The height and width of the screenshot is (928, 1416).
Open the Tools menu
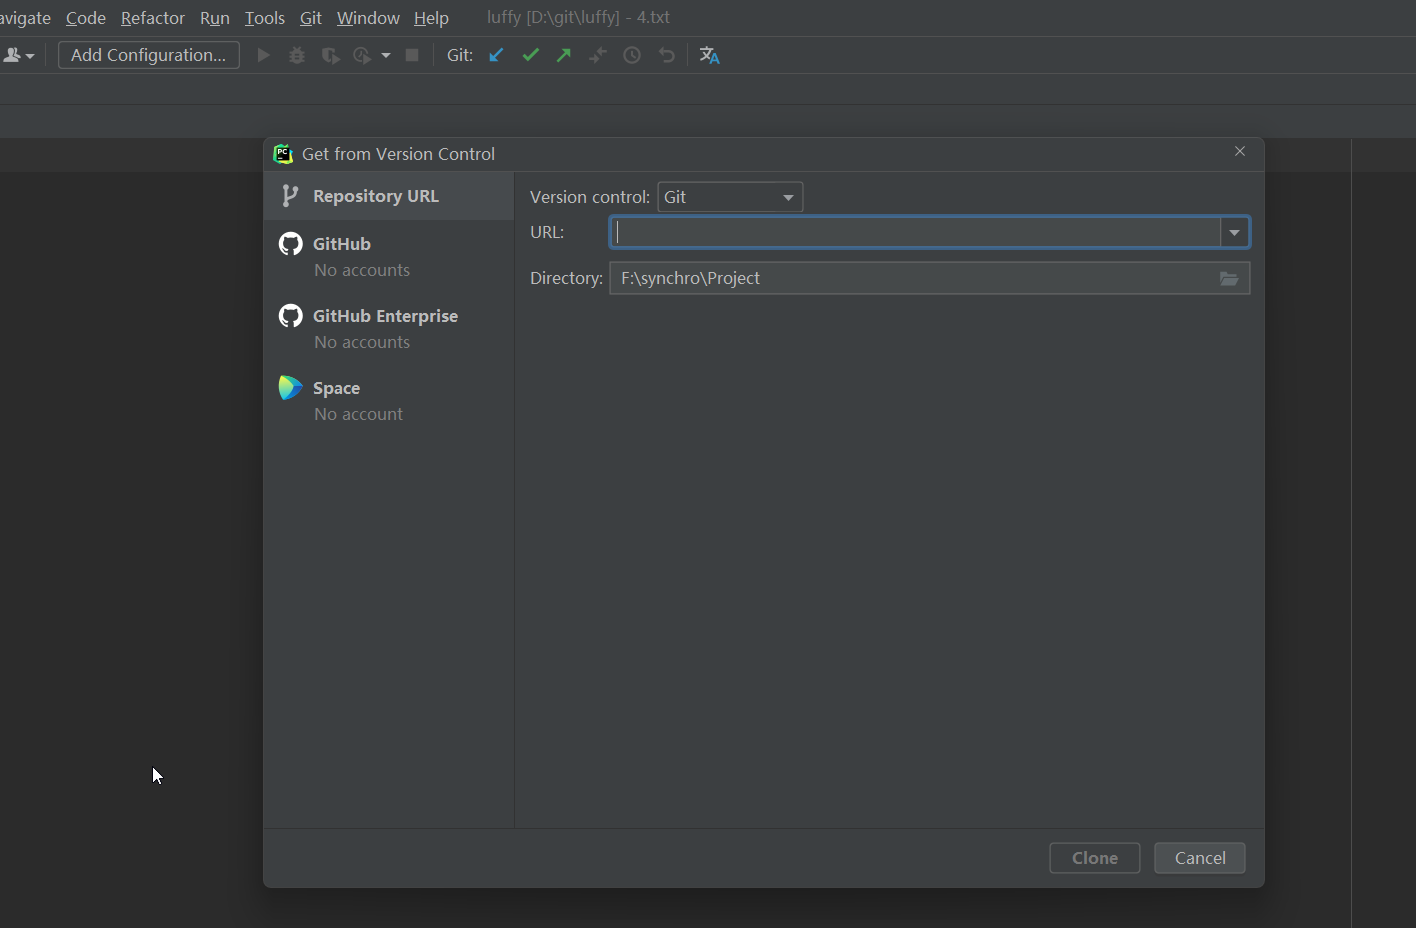pyautogui.click(x=265, y=18)
